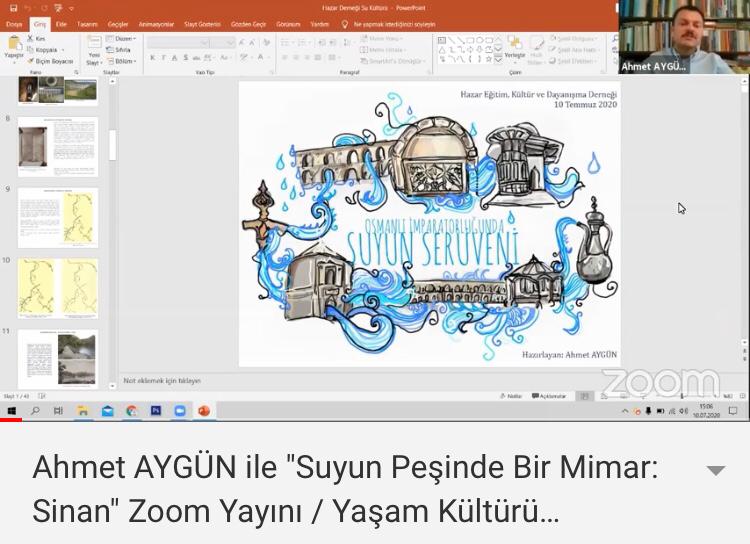Toggle bold text formatting
The height and width of the screenshot is (544, 750).
click(153, 58)
